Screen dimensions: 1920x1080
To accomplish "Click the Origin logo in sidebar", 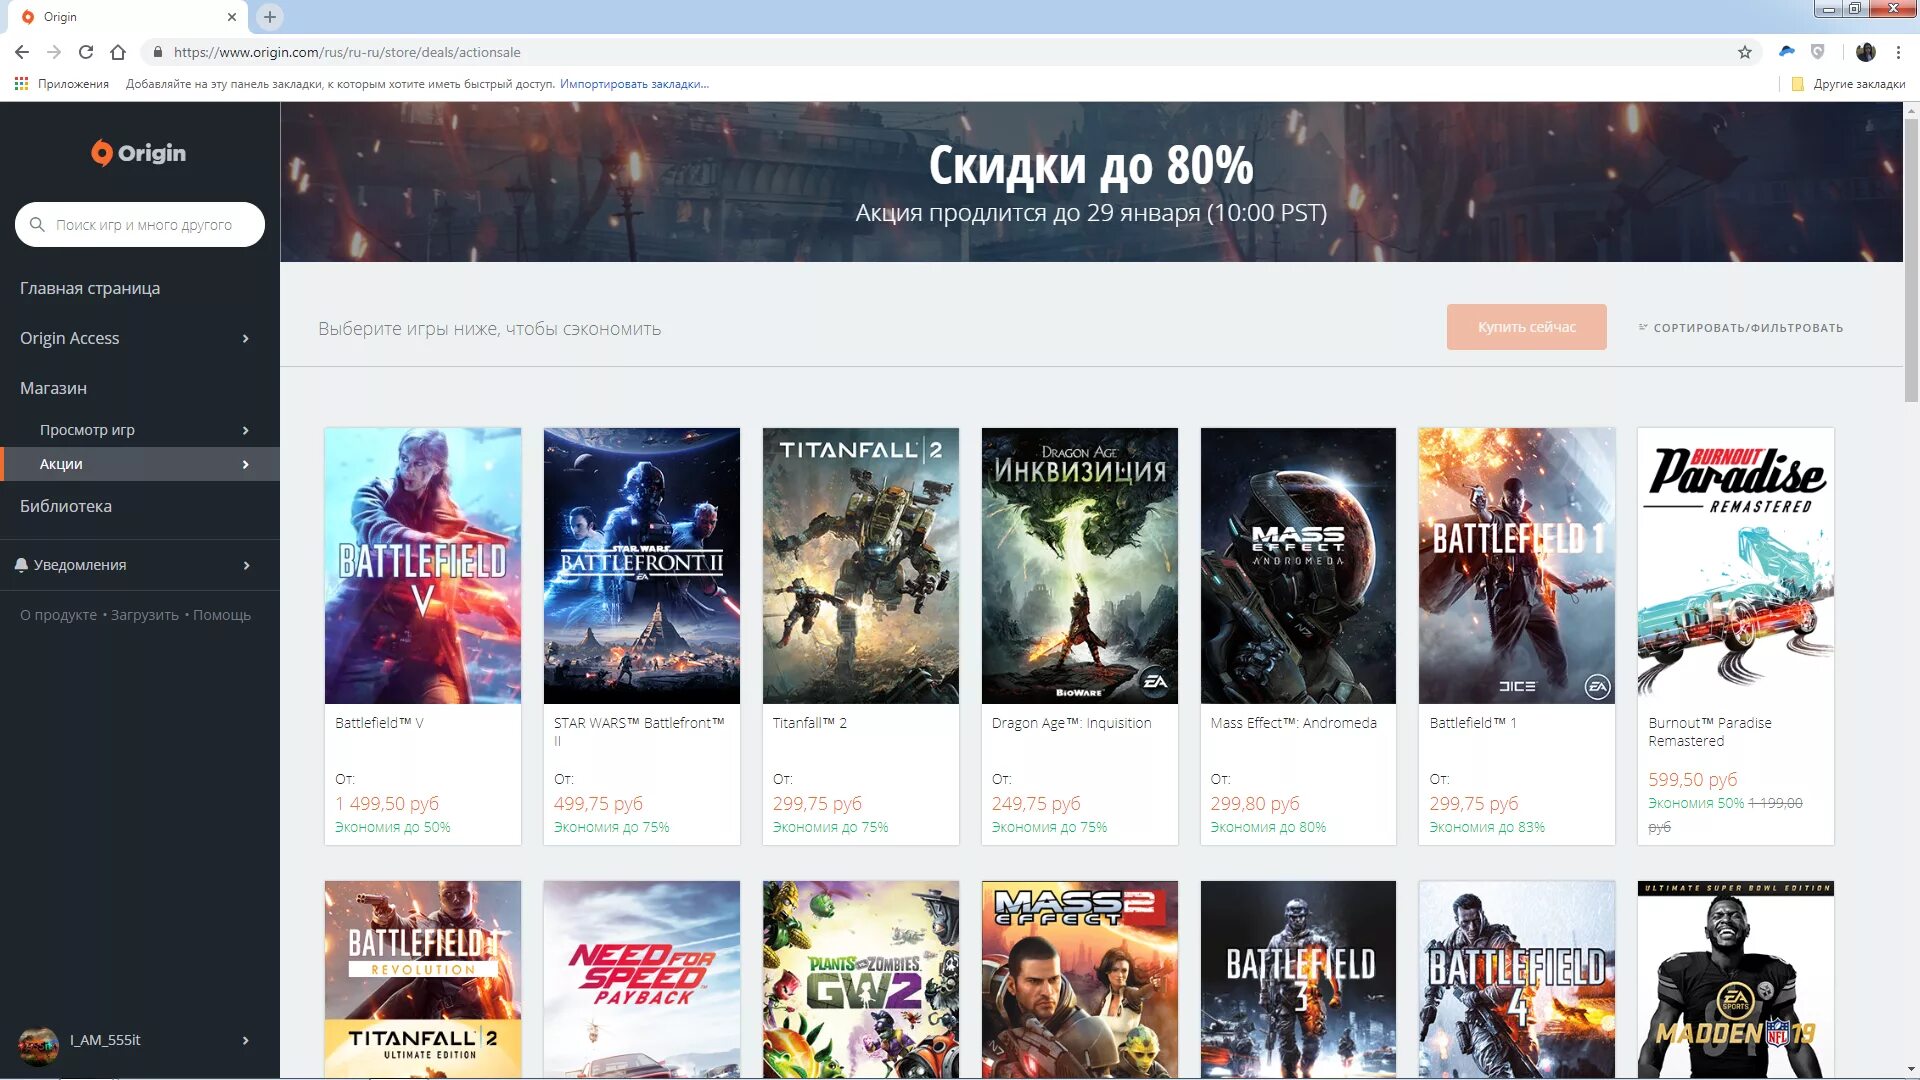I will click(x=139, y=153).
